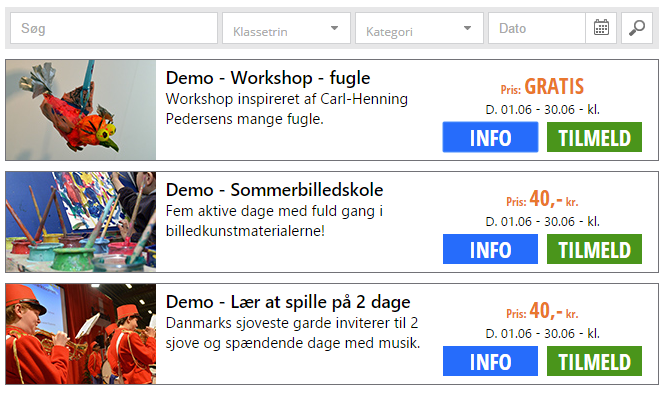This screenshot has height=395, width=667.
Task: Select the colorful bird workshop thumbnail
Action: 81,110
